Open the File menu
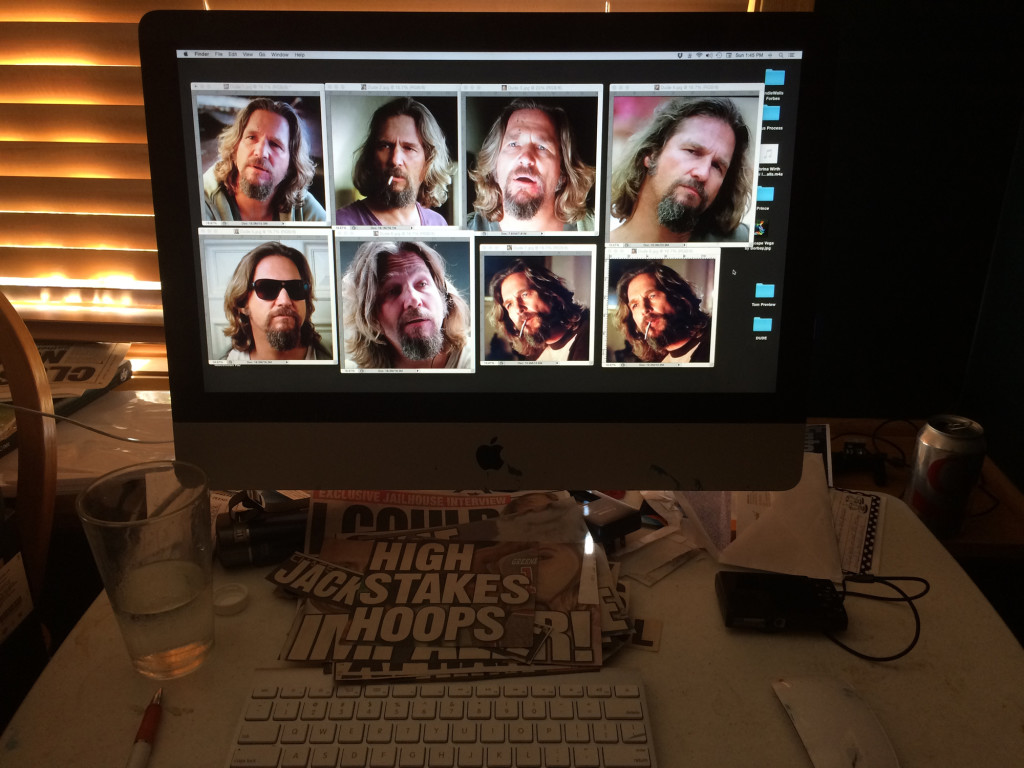1024x768 pixels. click(218, 54)
